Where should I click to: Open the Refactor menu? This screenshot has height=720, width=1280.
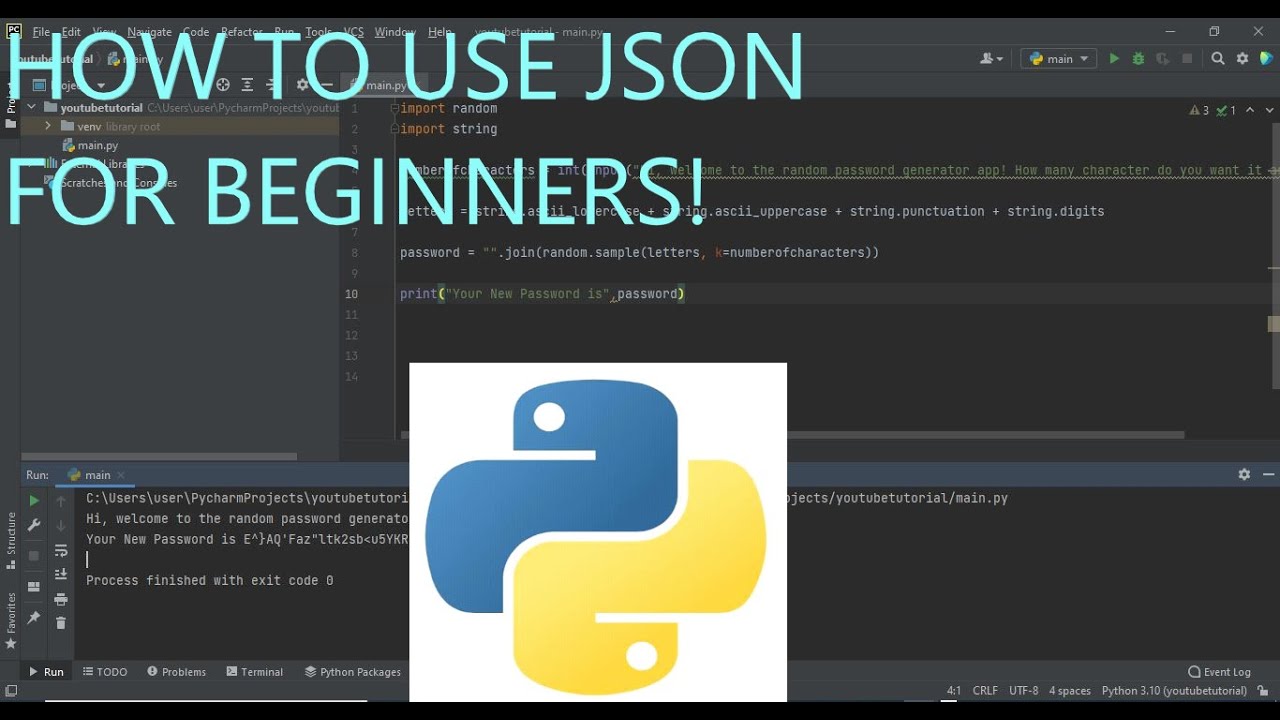pyautogui.click(x=242, y=32)
